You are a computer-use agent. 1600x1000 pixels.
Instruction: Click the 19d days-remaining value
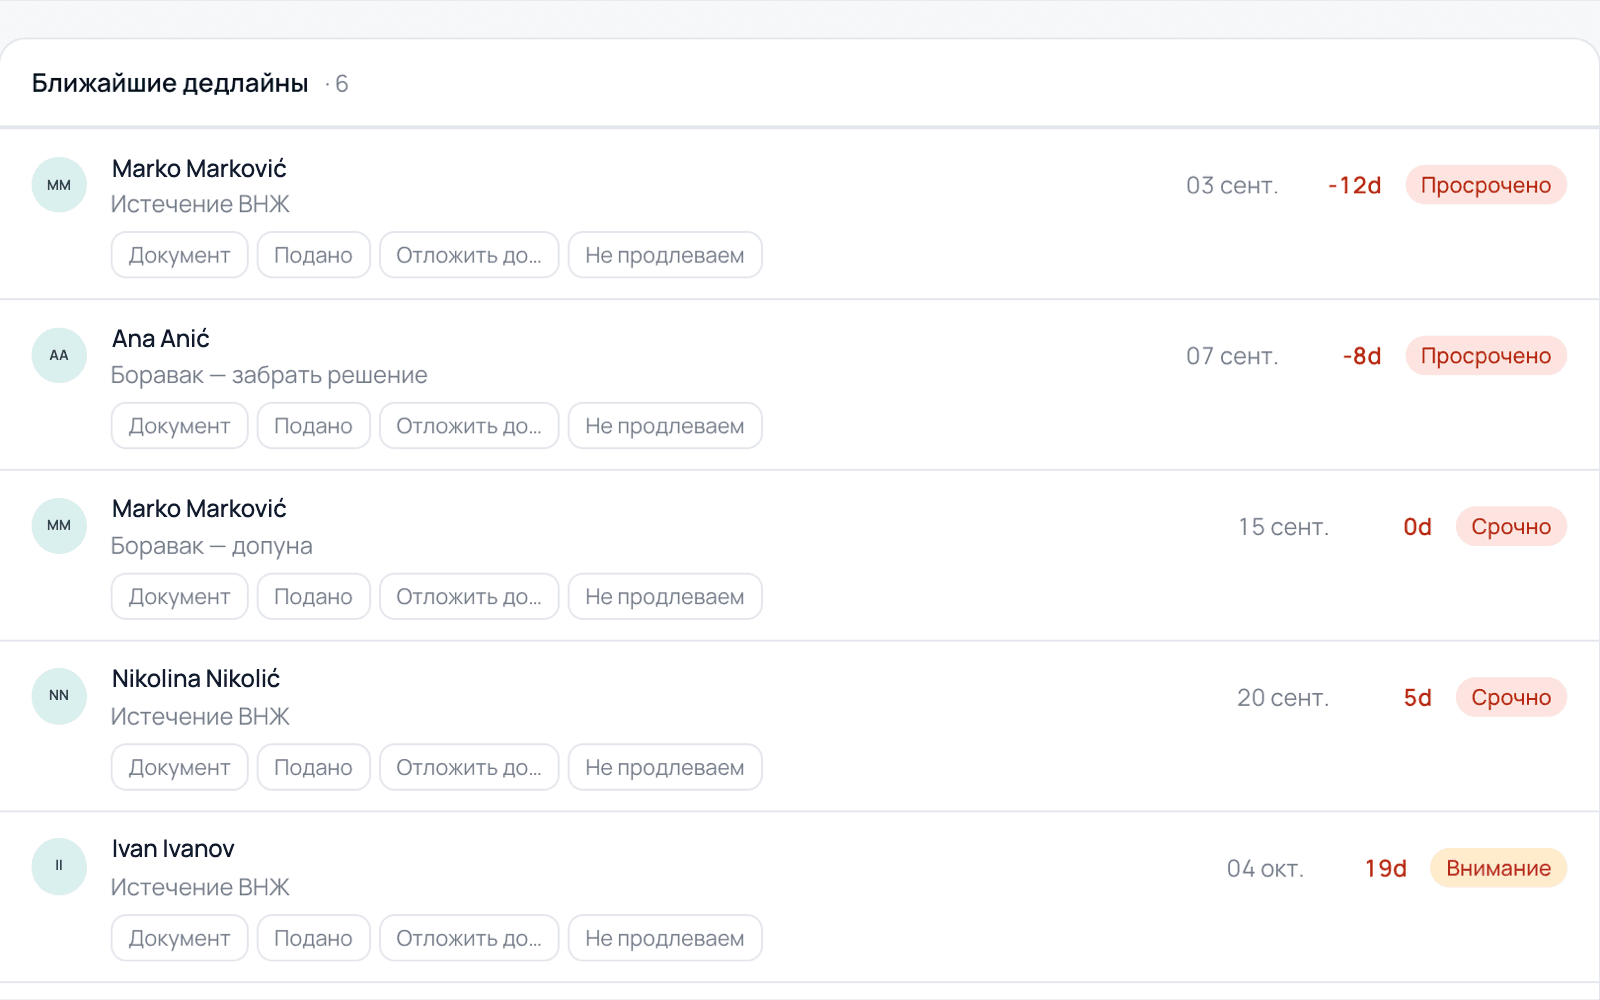coord(1386,869)
